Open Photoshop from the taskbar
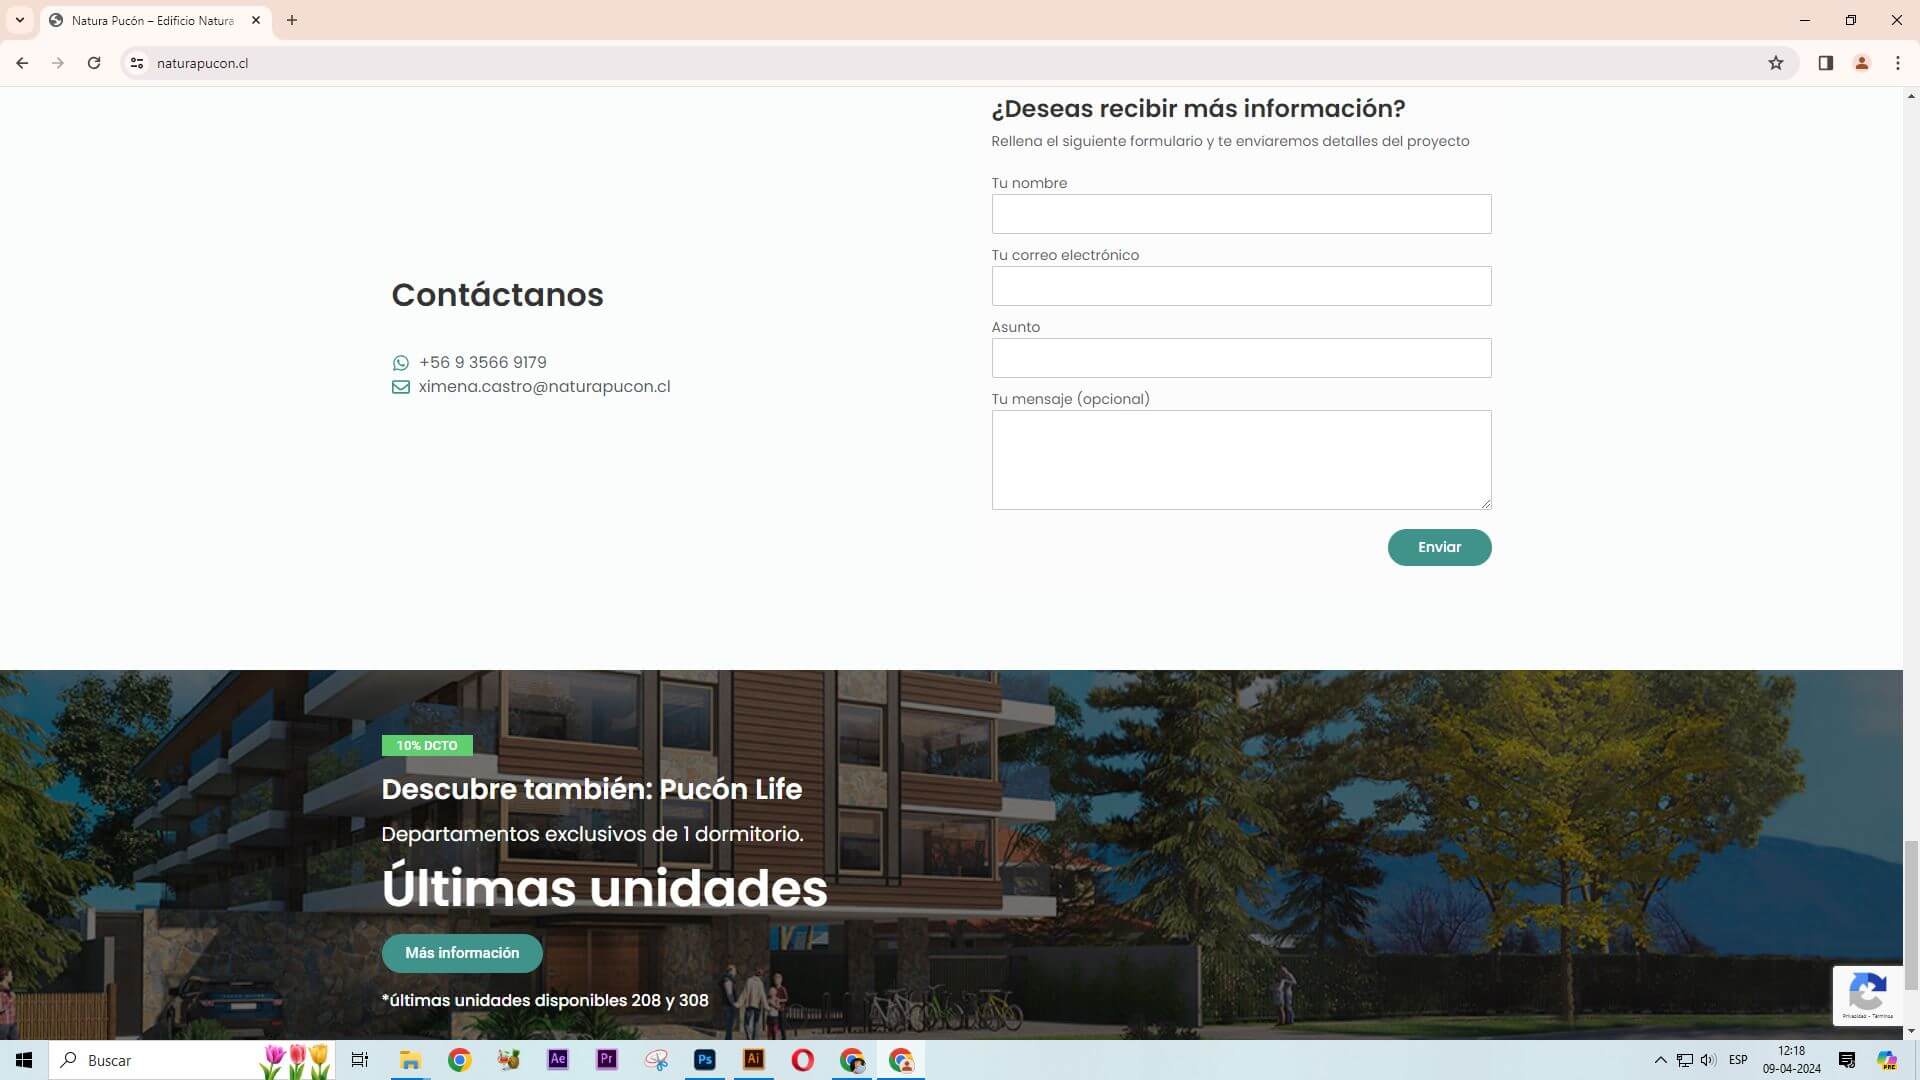The image size is (1920, 1080). coord(705,1060)
